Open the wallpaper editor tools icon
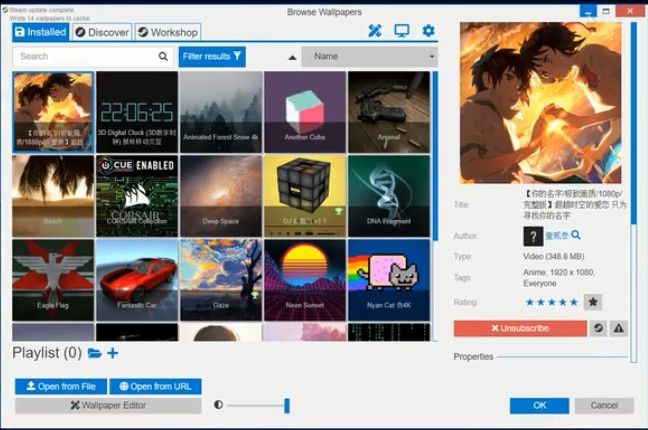Image resolution: width=648 pixels, height=430 pixels. [x=375, y=31]
